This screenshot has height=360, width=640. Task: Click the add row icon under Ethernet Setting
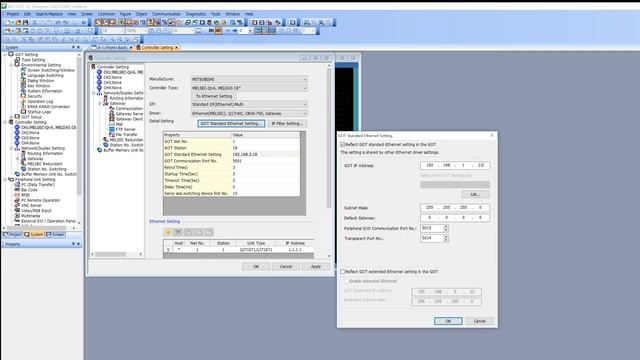pos(168,232)
